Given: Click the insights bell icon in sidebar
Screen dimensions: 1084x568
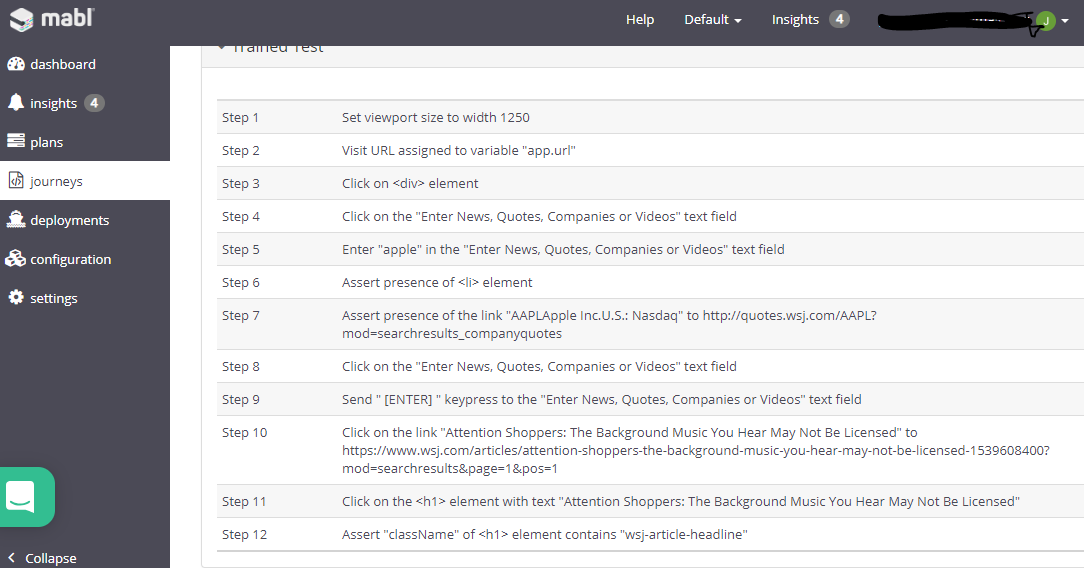Looking at the screenshot, I should 16,102.
